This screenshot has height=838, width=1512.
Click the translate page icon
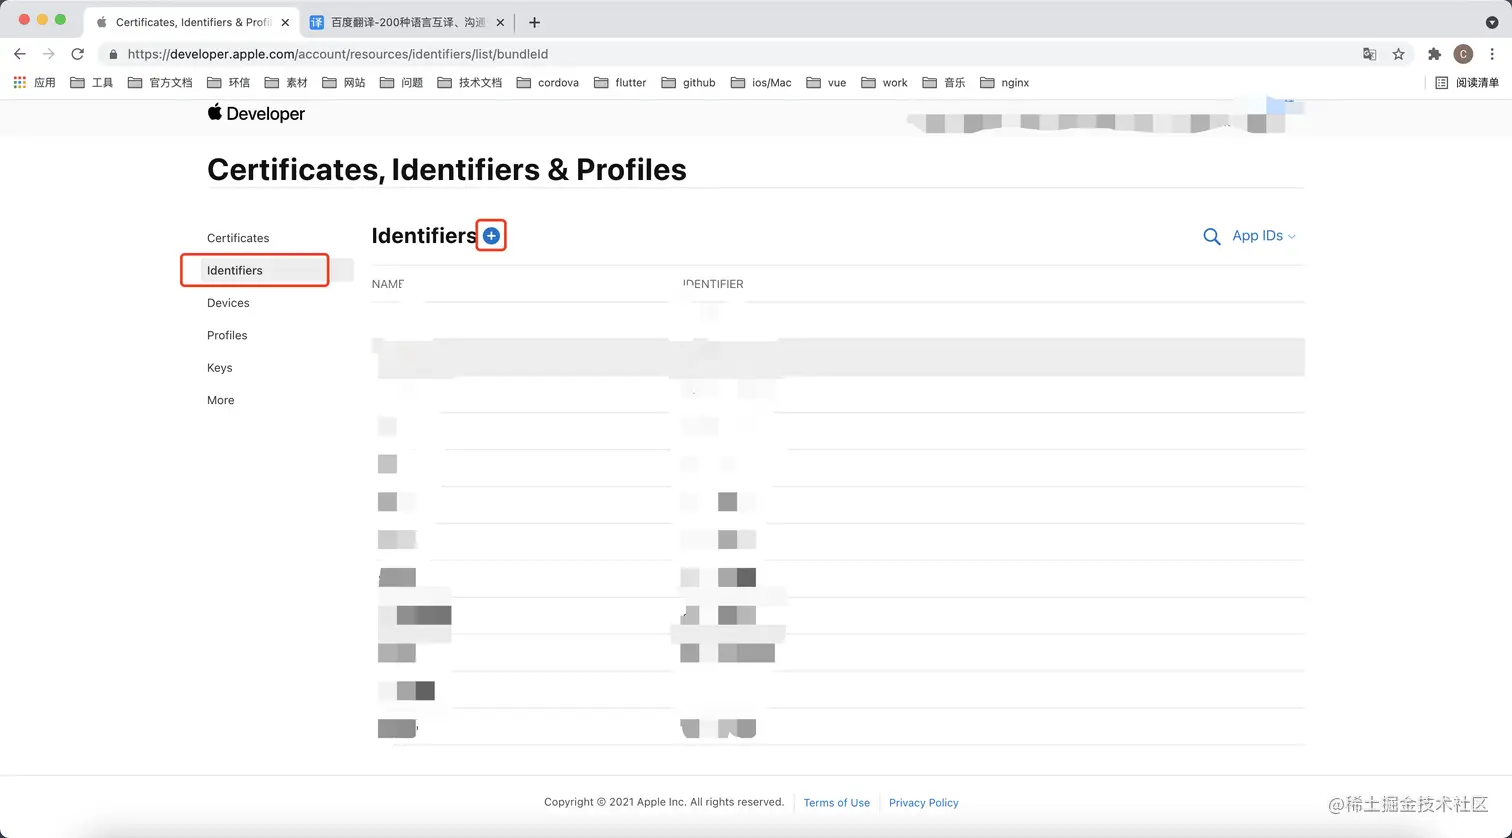[1370, 54]
